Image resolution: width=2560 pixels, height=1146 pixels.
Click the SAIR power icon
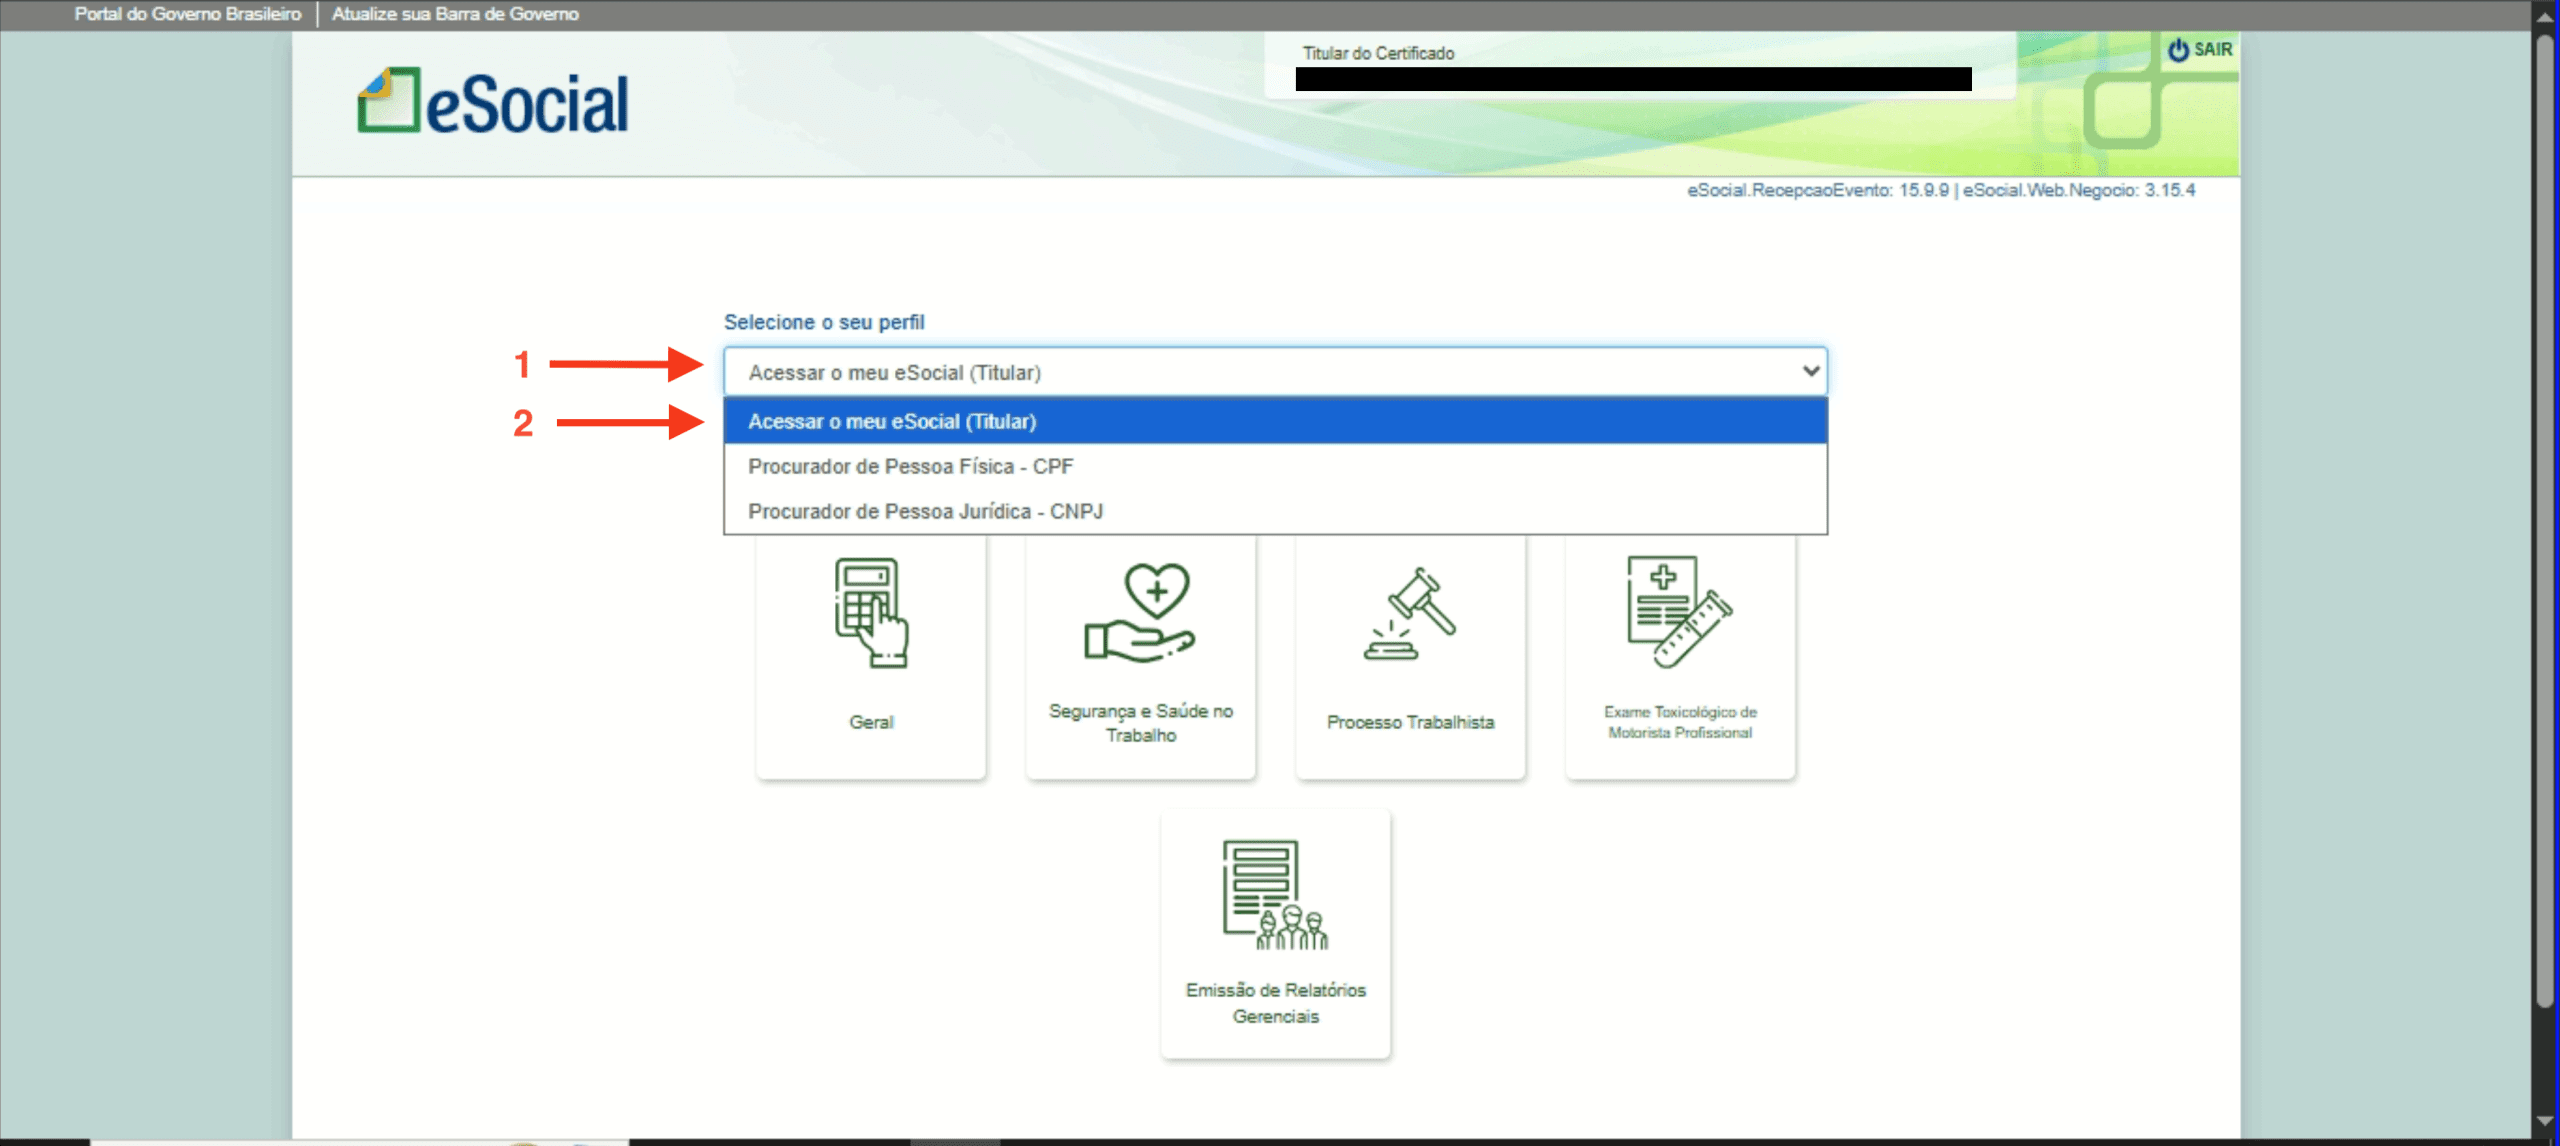pos(2177,49)
